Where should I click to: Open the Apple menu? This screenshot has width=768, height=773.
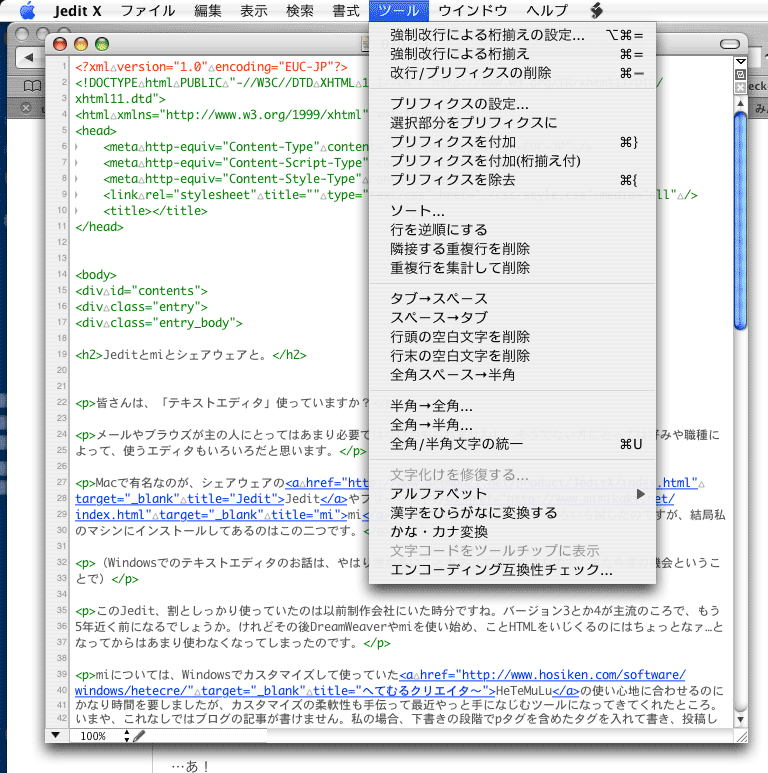pos(27,10)
